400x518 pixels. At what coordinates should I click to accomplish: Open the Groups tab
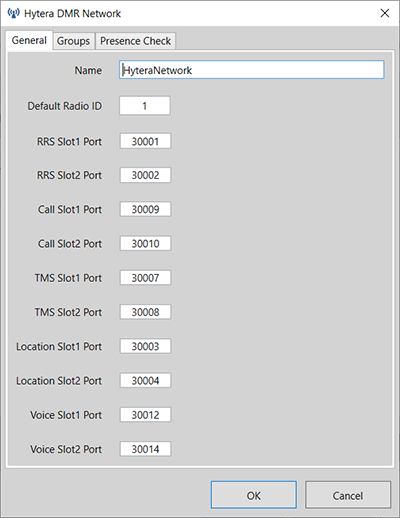(73, 41)
